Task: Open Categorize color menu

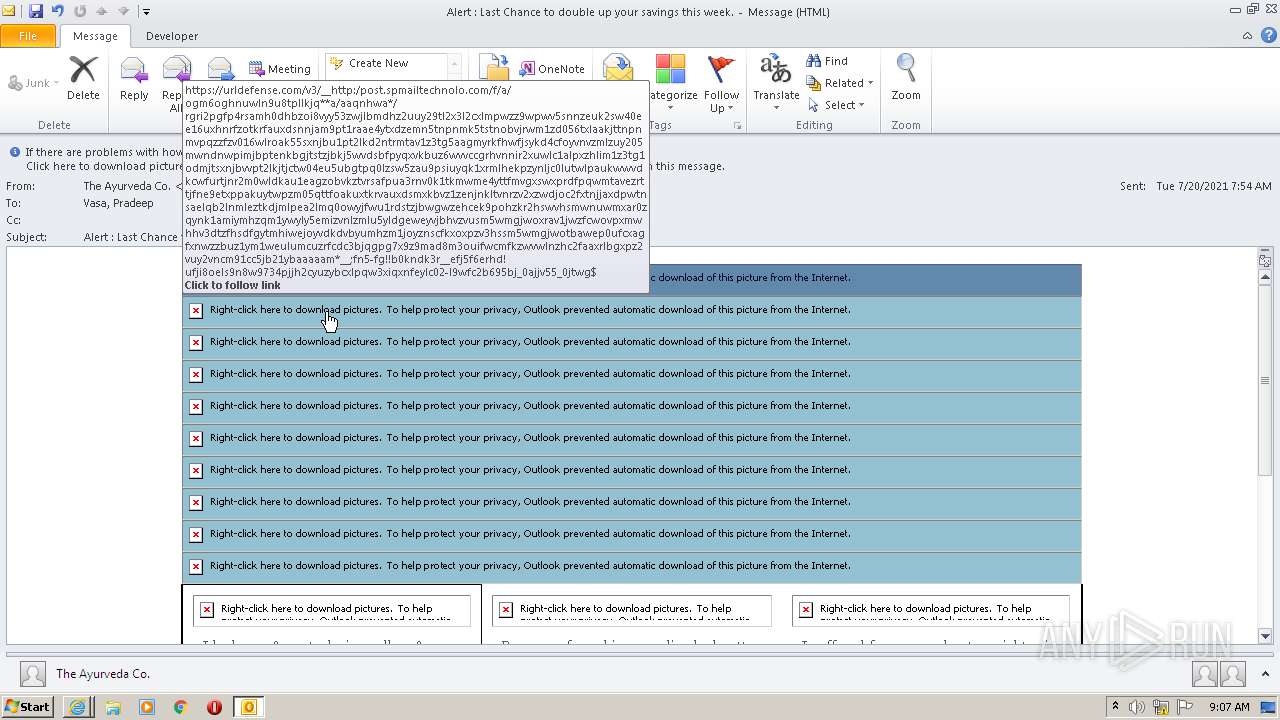Action: click(x=672, y=80)
